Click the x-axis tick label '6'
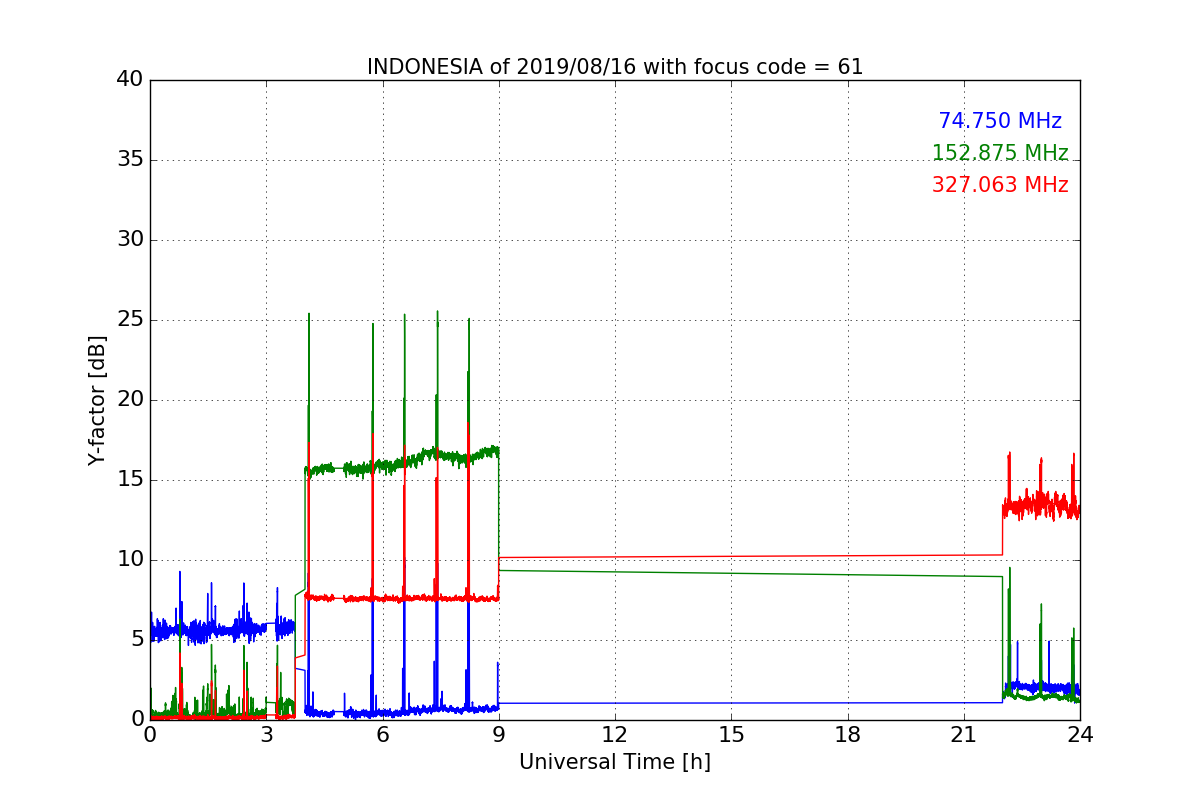Image resolution: width=1200 pixels, height=800 pixels. point(383,735)
